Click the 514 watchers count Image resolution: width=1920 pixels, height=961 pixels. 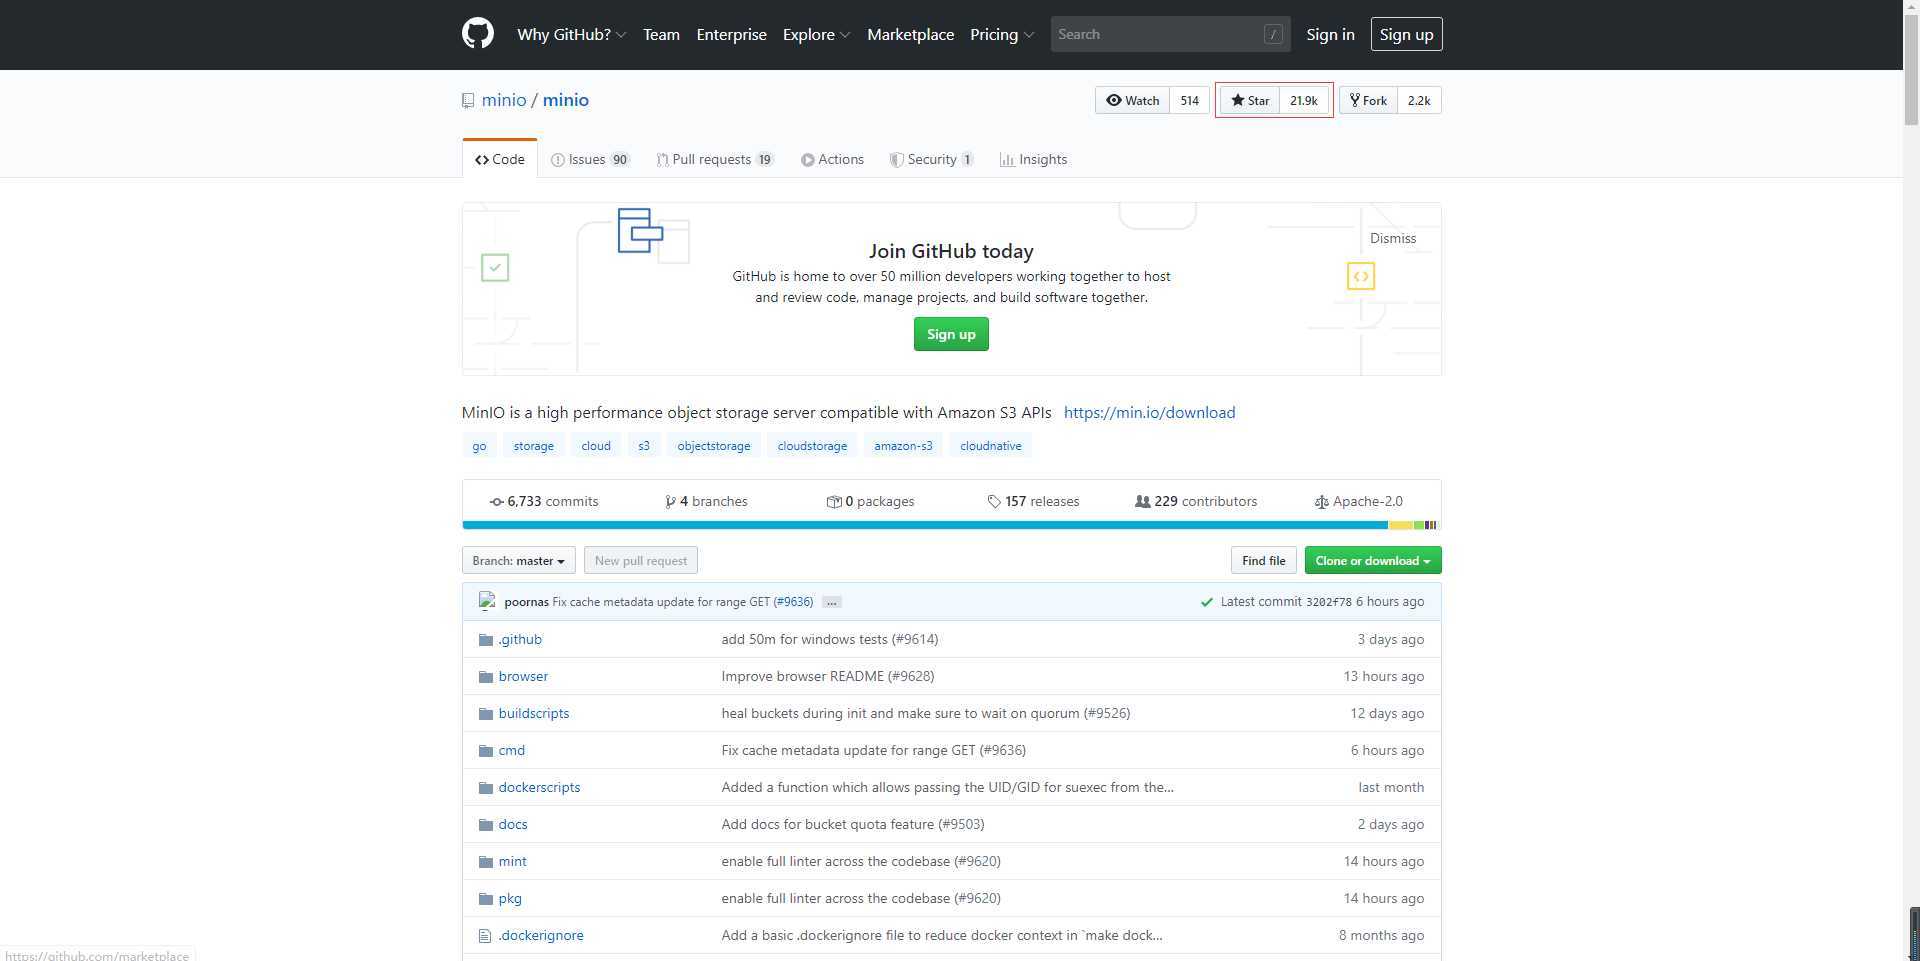[x=1189, y=100]
